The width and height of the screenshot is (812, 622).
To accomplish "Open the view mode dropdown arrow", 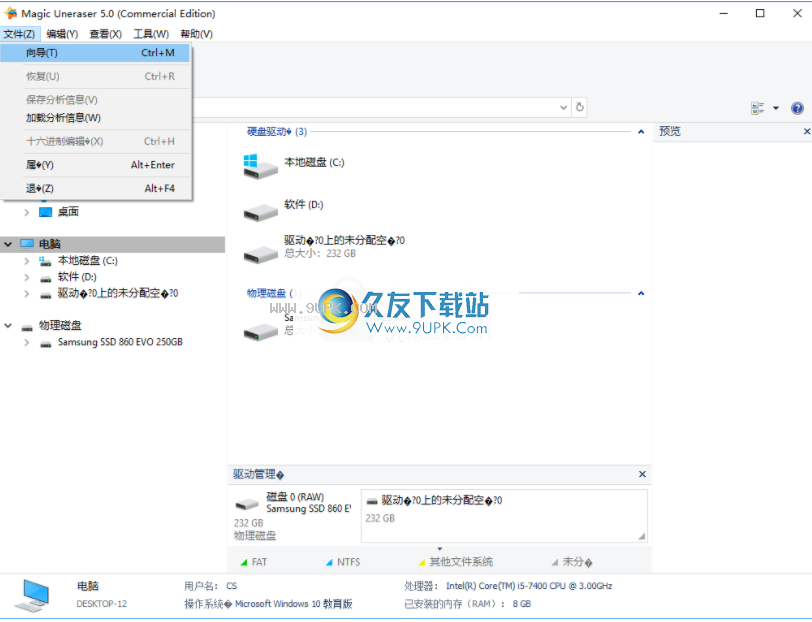I will point(776,108).
